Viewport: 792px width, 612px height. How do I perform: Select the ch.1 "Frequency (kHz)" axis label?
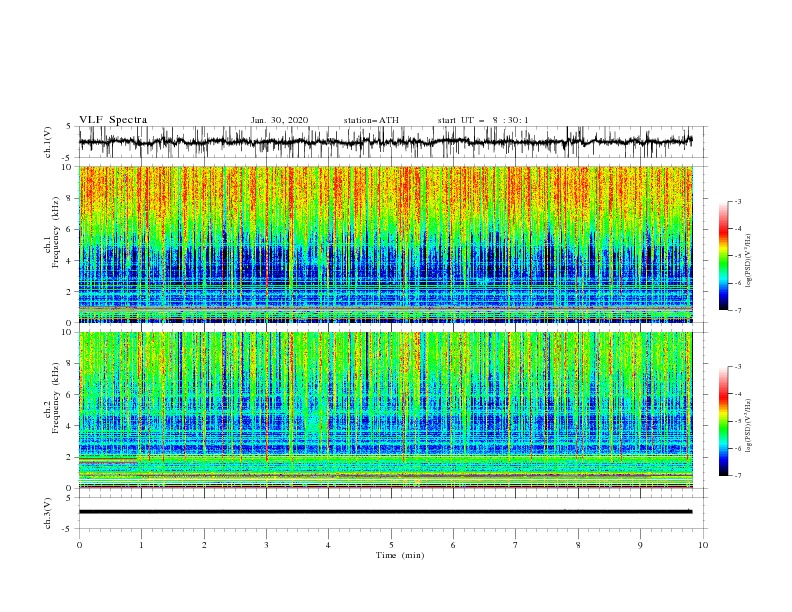pos(56,233)
